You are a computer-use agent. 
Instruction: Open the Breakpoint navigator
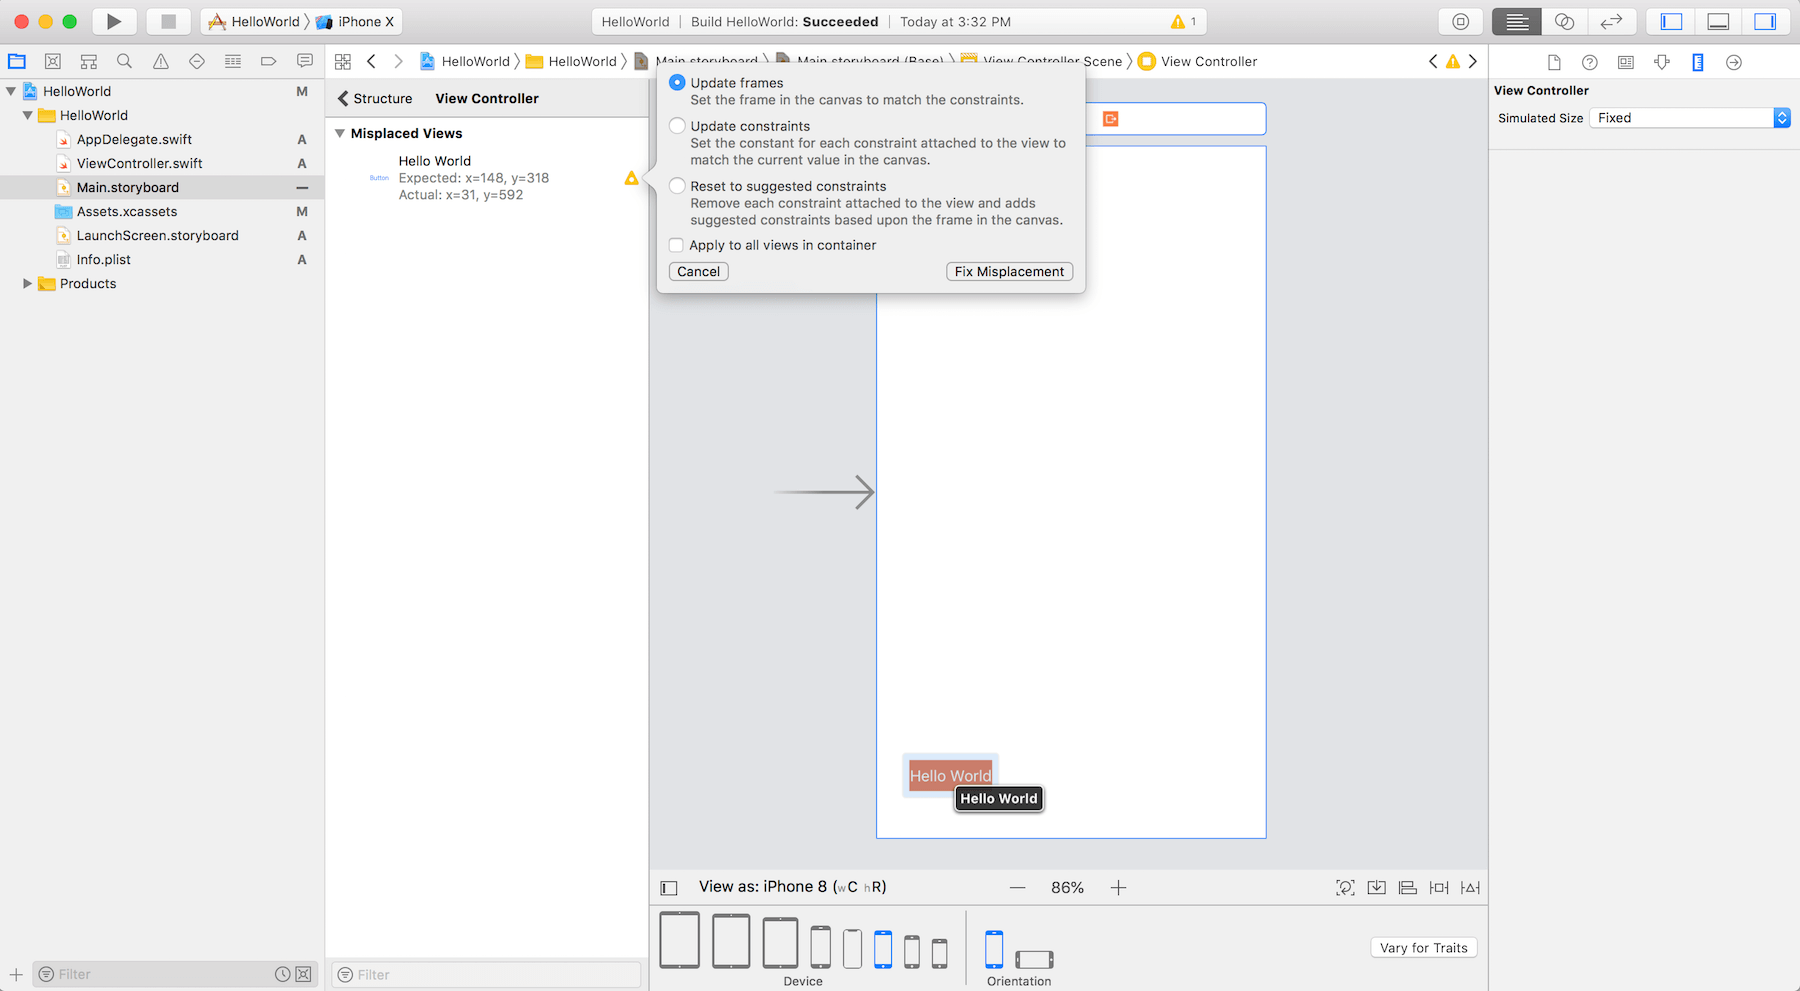coord(268,61)
